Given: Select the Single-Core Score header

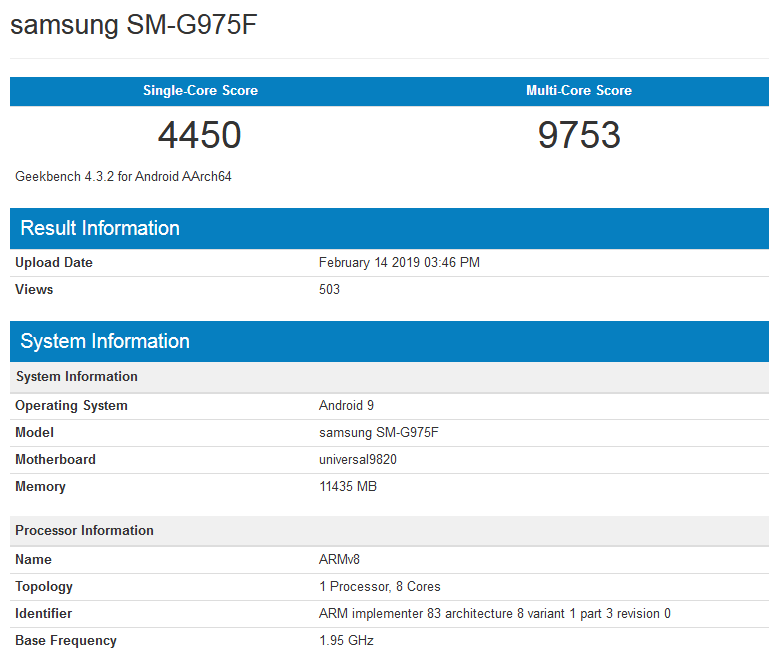Looking at the screenshot, I should [x=200, y=91].
